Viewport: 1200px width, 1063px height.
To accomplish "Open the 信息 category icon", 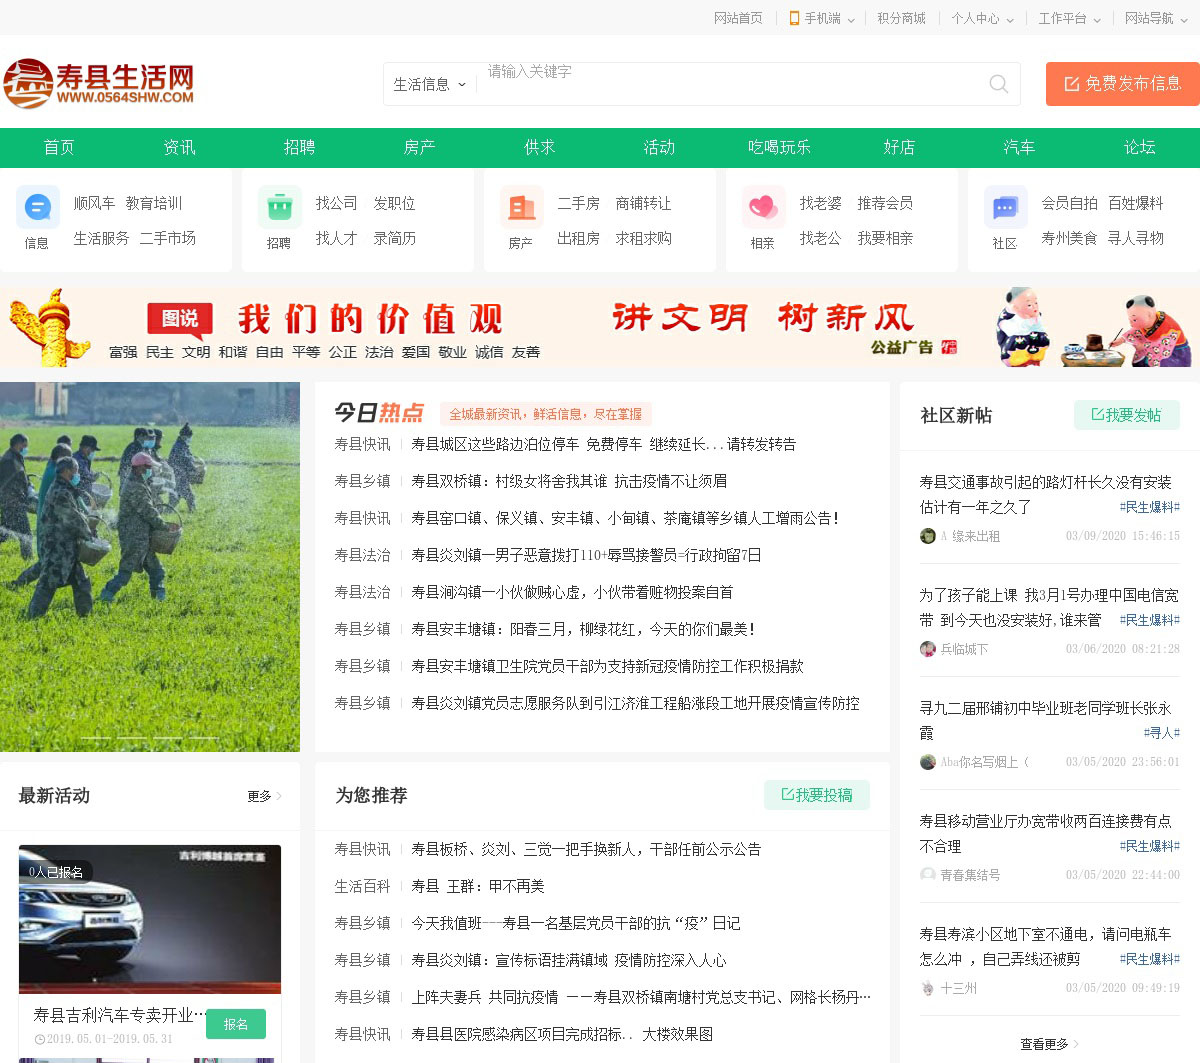I will click(x=37, y=208).
